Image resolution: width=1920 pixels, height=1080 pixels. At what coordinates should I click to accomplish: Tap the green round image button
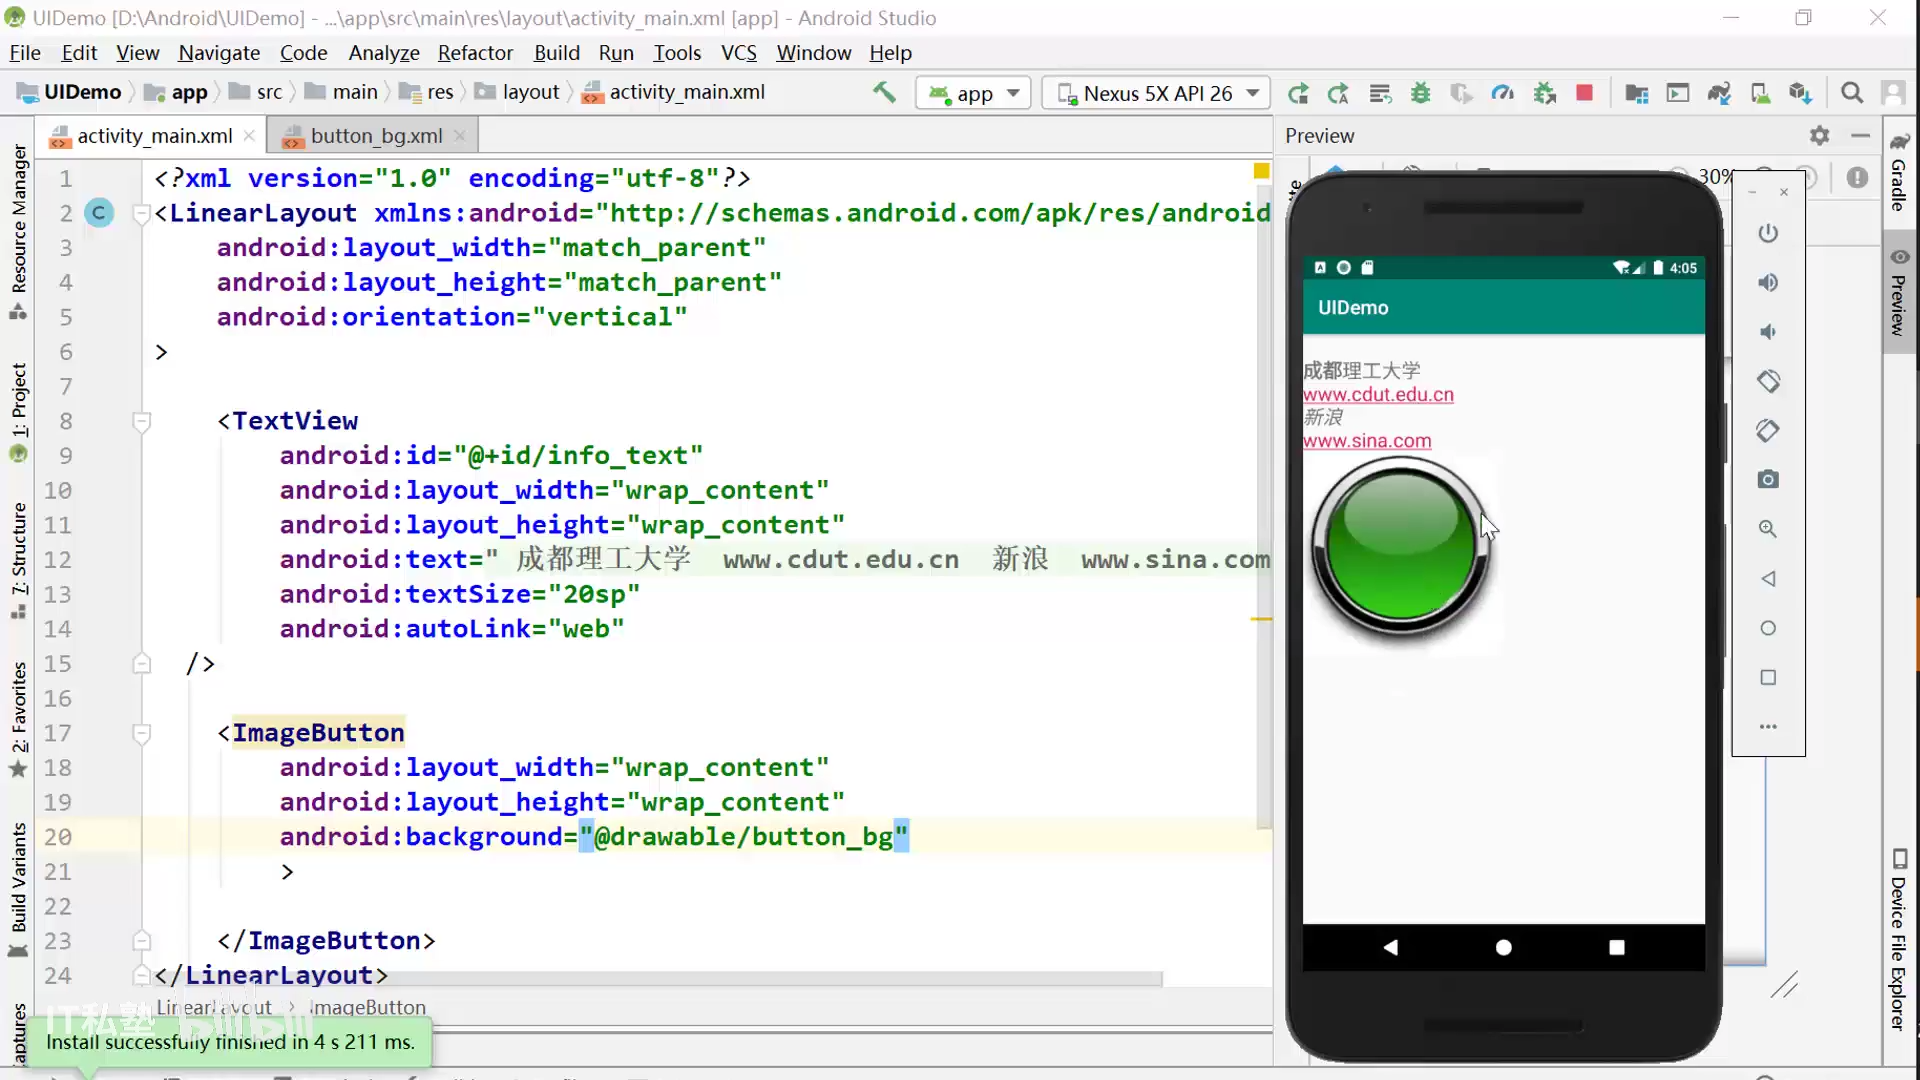click(x=1400, y=546)
